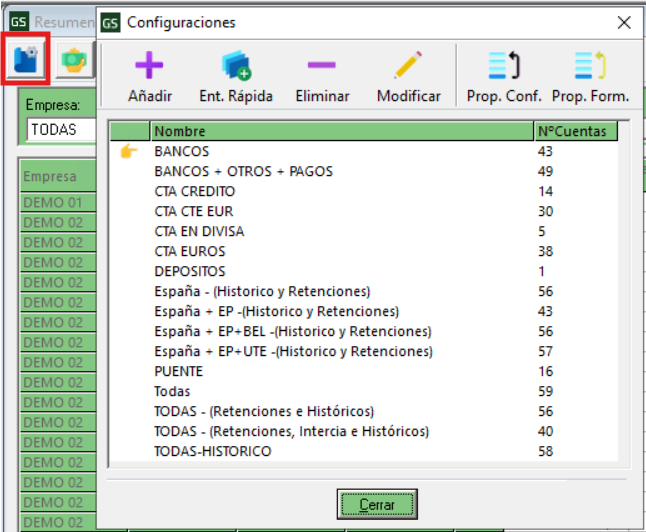Close the Configuraciones dialog with X
Screen dimensions: 646x532
click(x=624, y=22)
